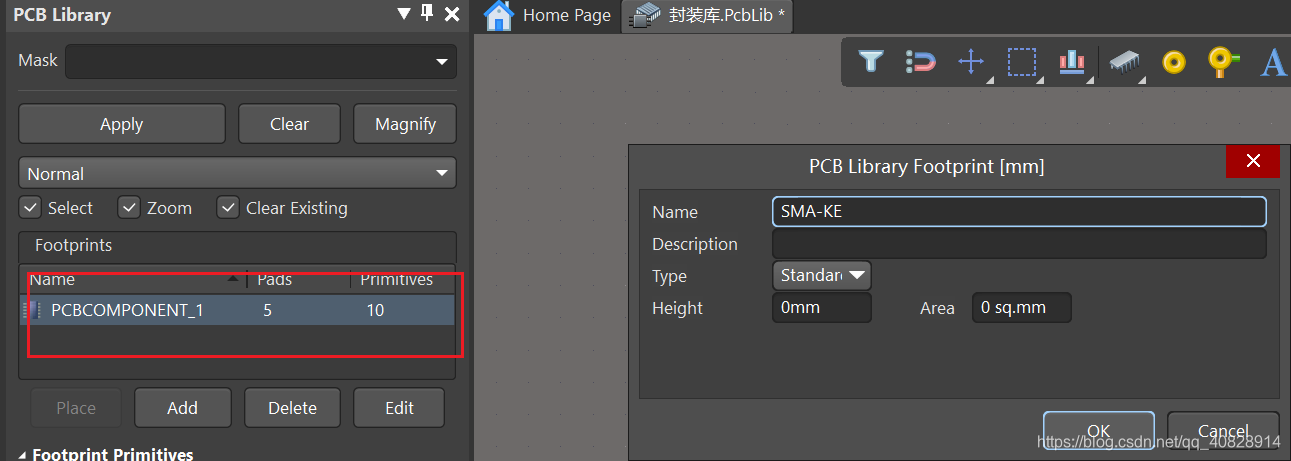Switch to the 封装库.PcbLib tab

pyautogui.click(x=708, y=15)
